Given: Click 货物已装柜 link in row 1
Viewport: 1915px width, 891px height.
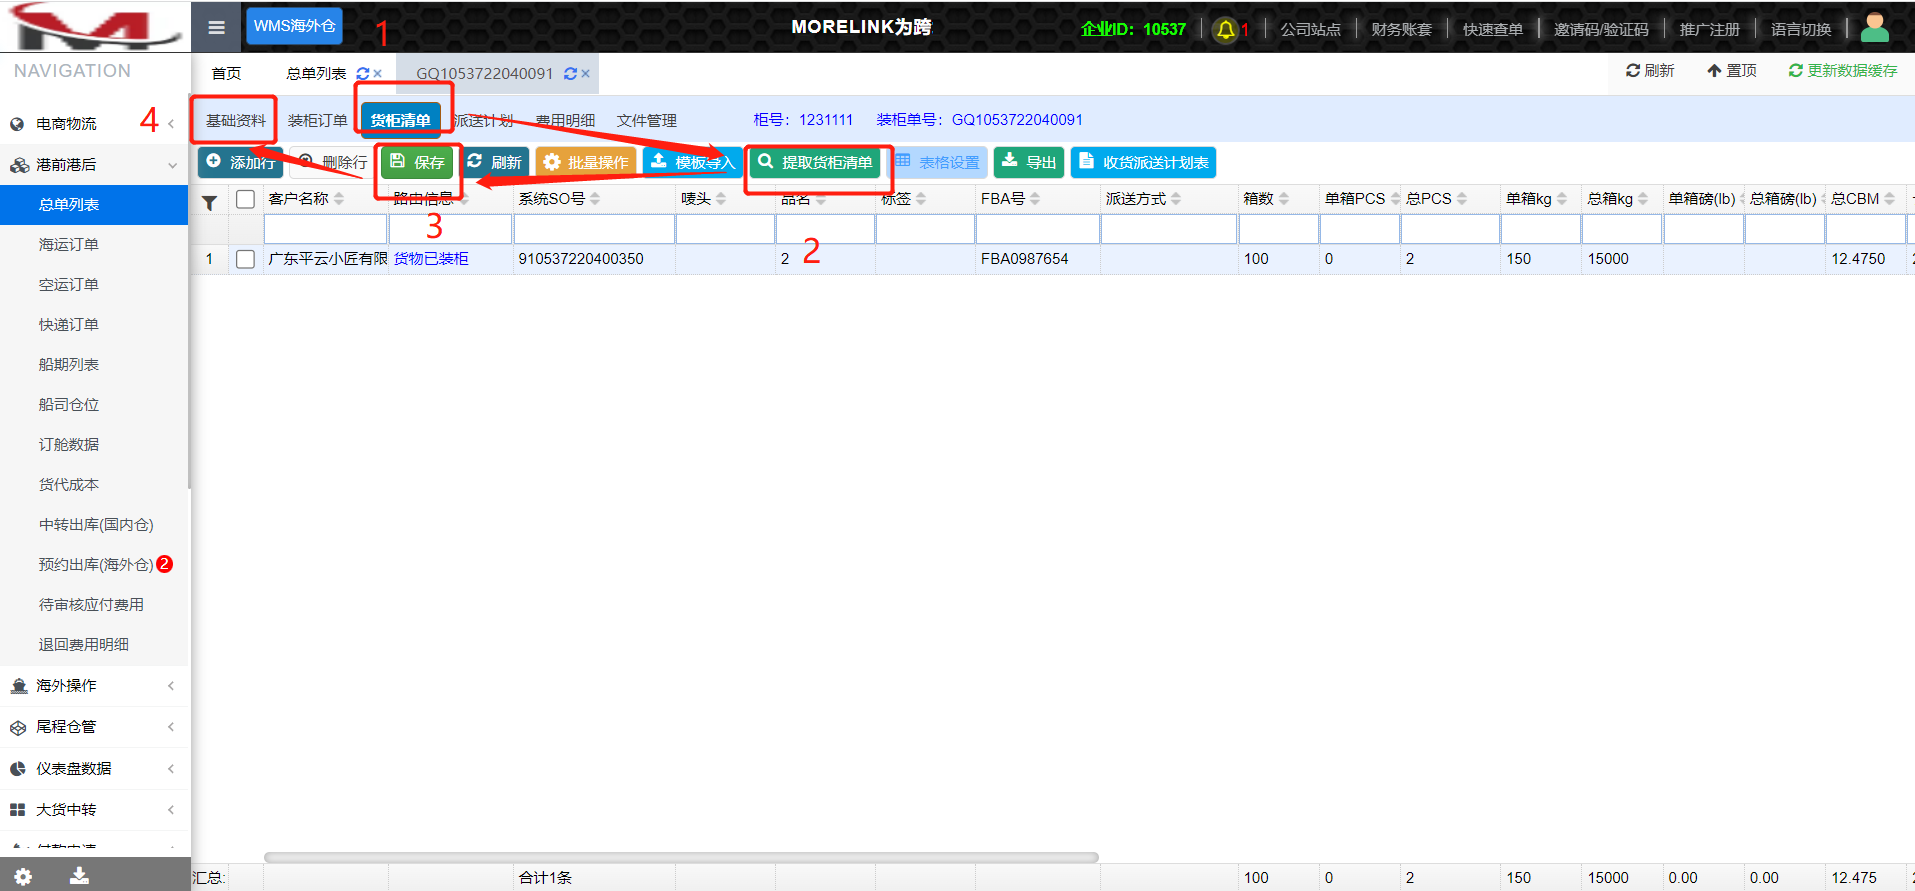Looking at the screenshot, I should pos(431,259).
